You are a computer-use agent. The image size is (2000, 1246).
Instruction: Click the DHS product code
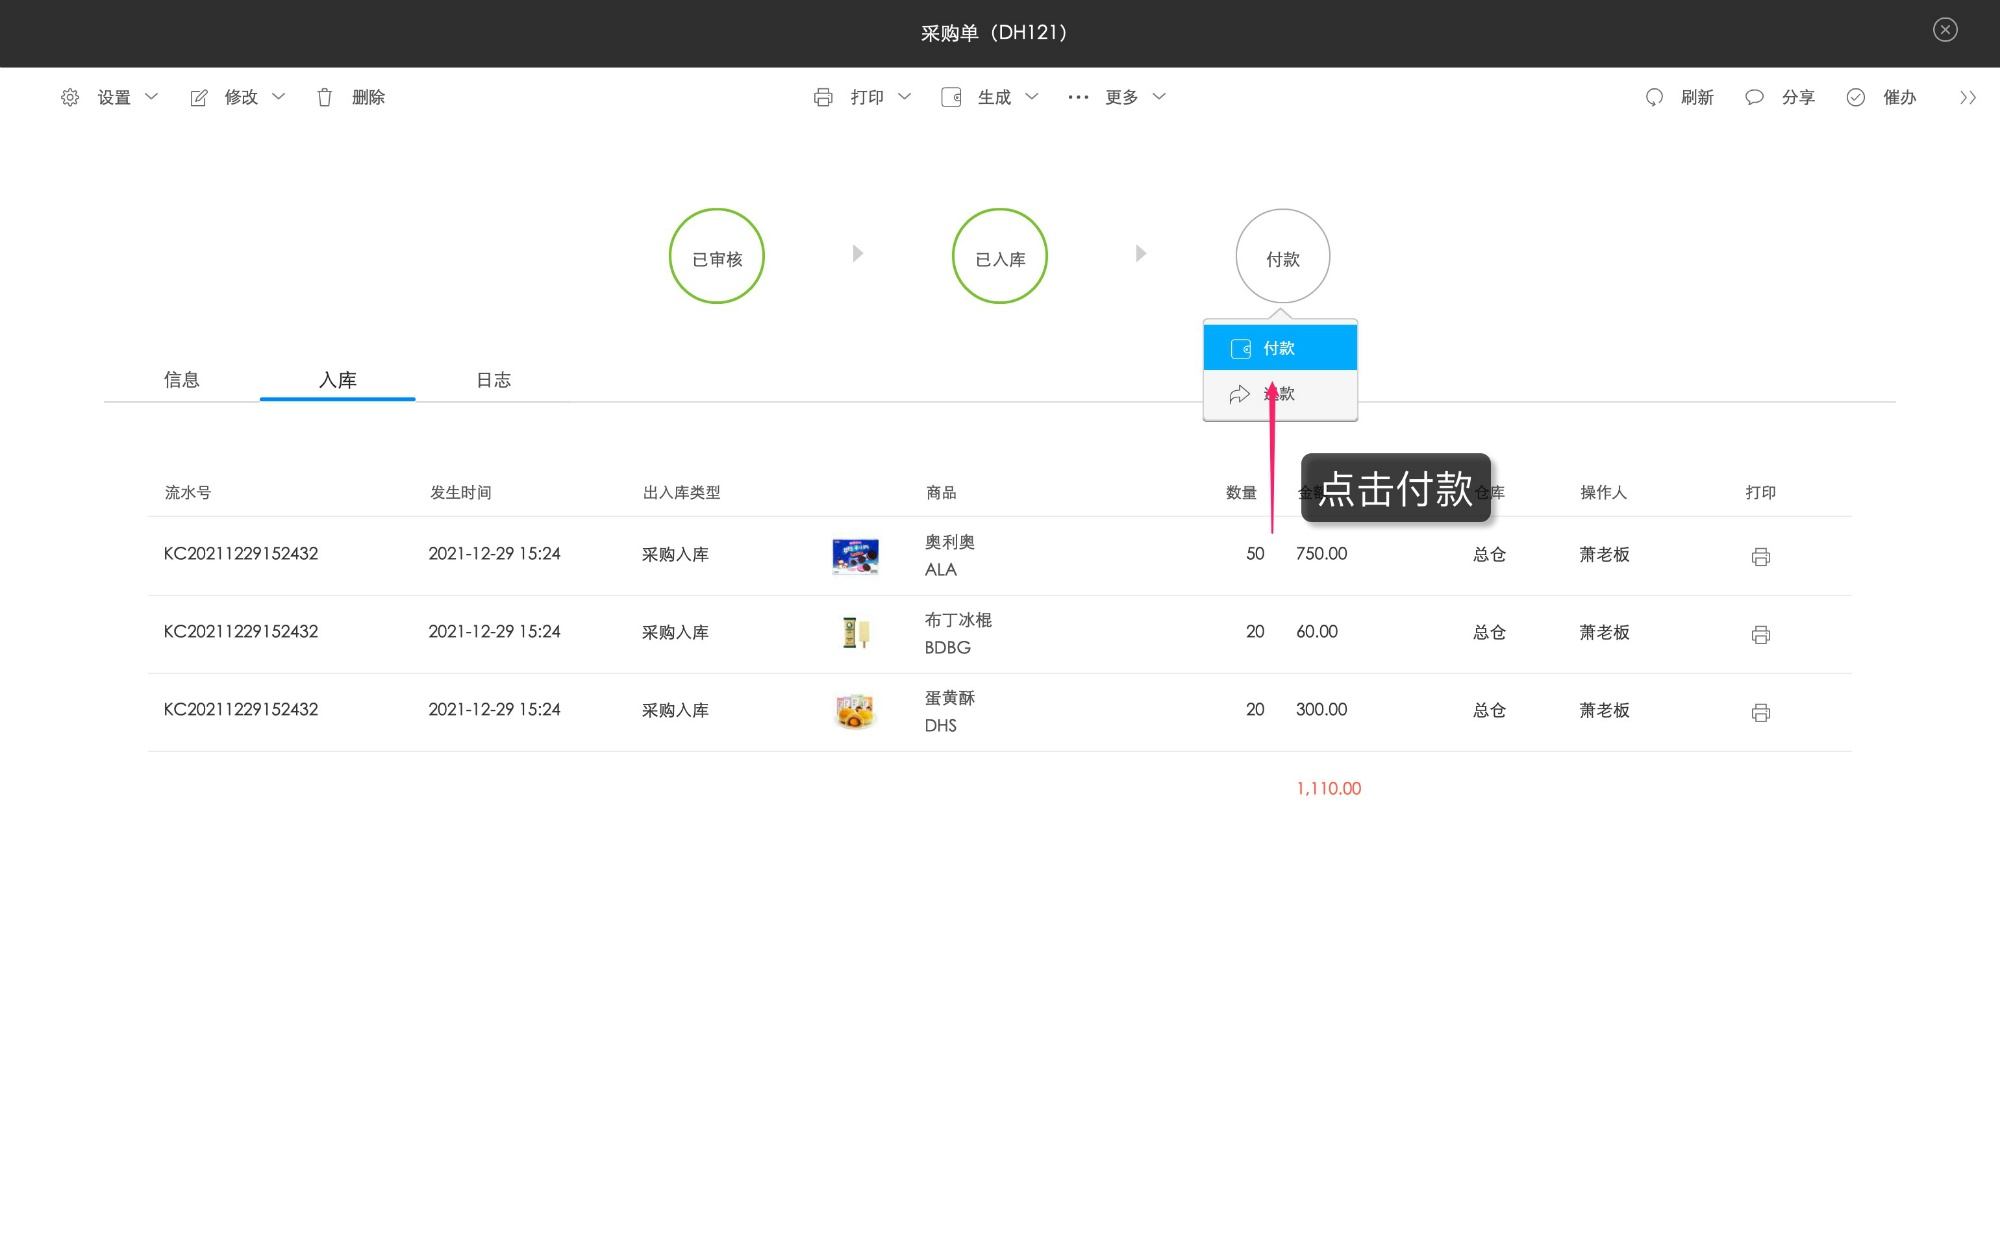[x=941, y=725]
